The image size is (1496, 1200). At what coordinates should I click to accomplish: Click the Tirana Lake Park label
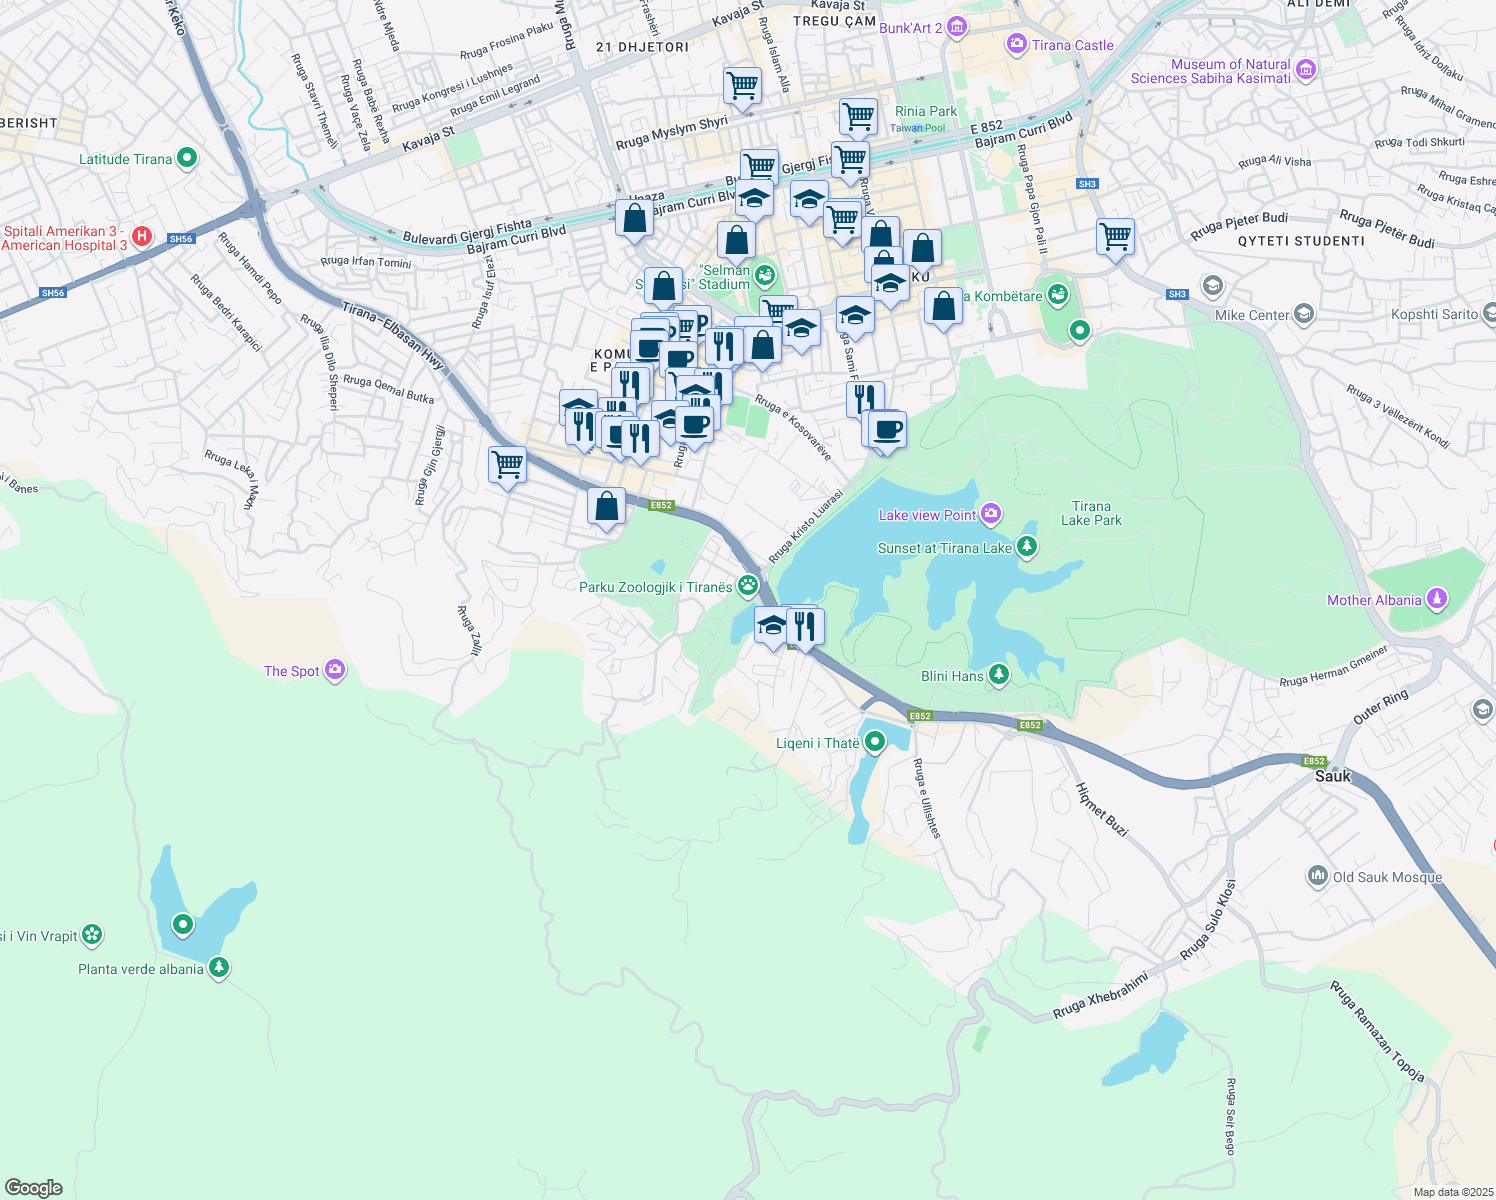[1091, 513]
